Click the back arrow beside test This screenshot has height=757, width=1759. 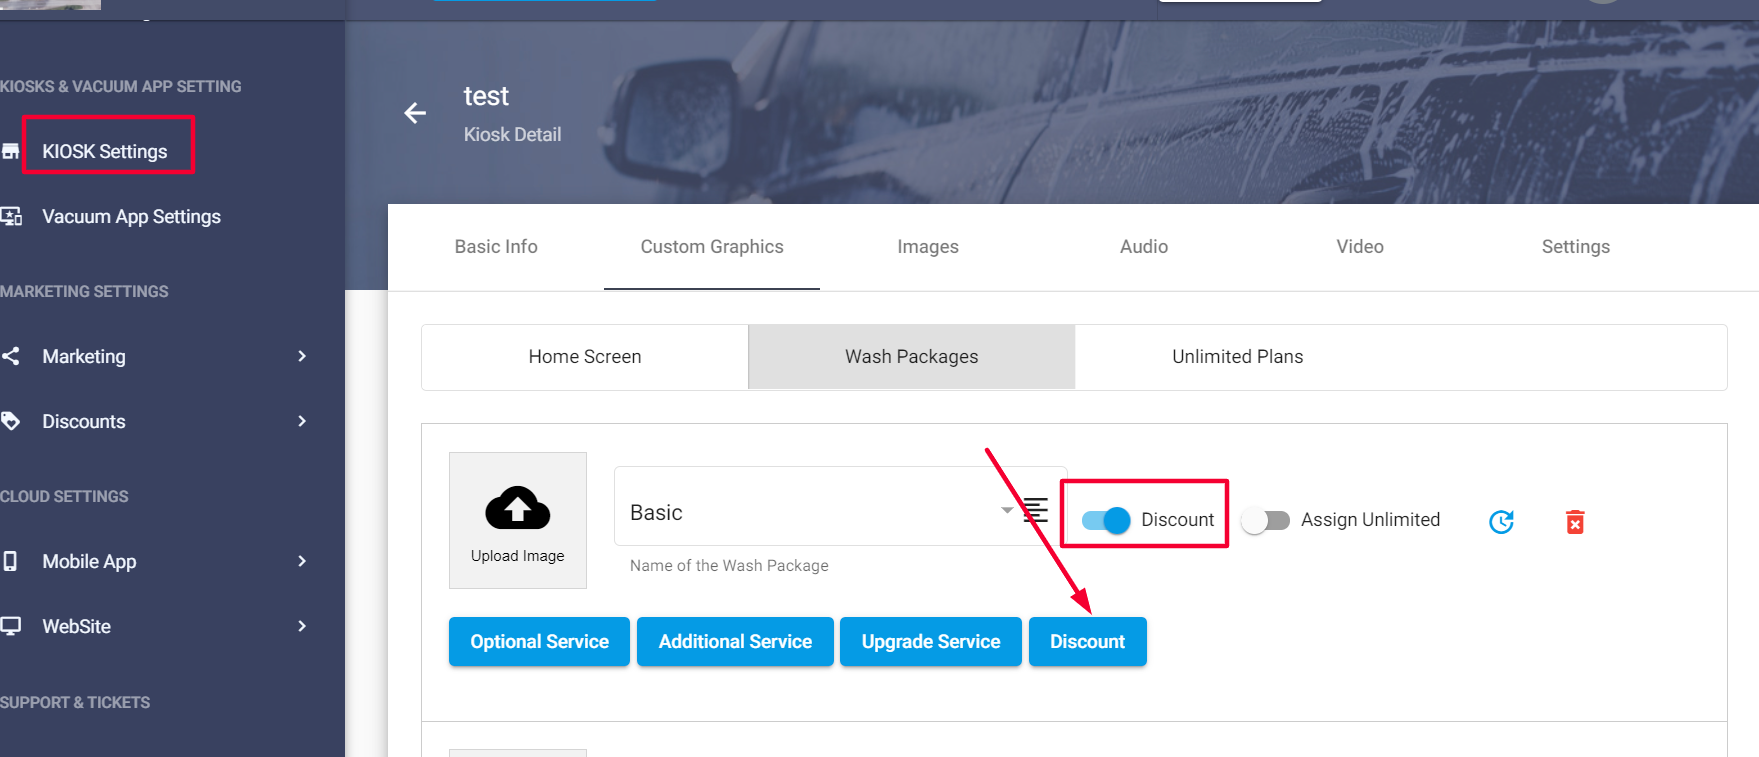coord(415,113)
